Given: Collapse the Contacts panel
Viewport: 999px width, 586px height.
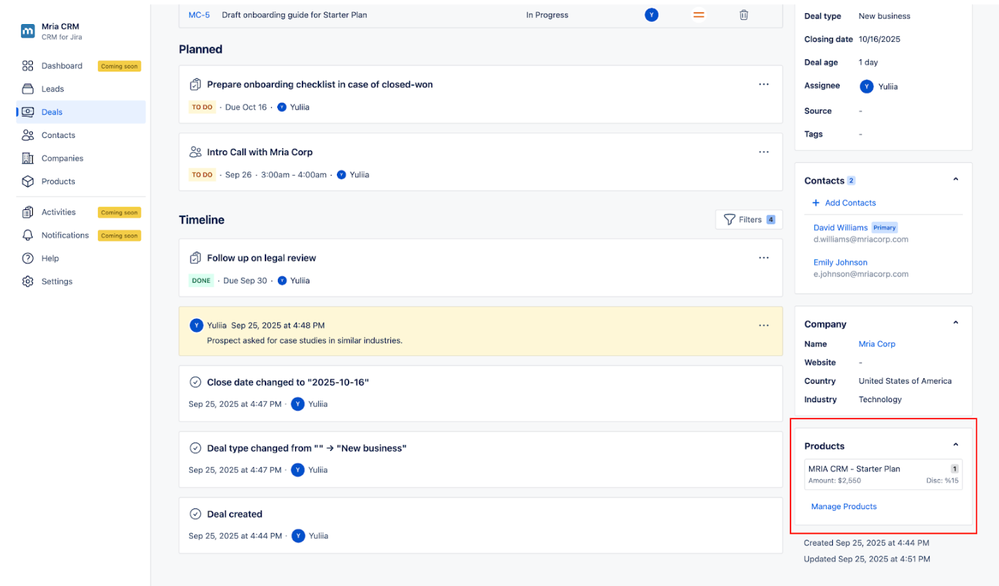Looking at the screenshot, I should pos(955,180).
